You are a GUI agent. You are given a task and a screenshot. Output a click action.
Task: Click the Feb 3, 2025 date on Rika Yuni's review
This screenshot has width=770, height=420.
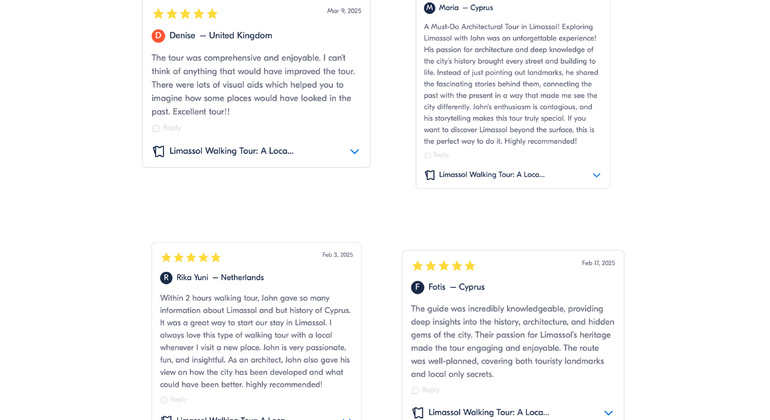337,255
